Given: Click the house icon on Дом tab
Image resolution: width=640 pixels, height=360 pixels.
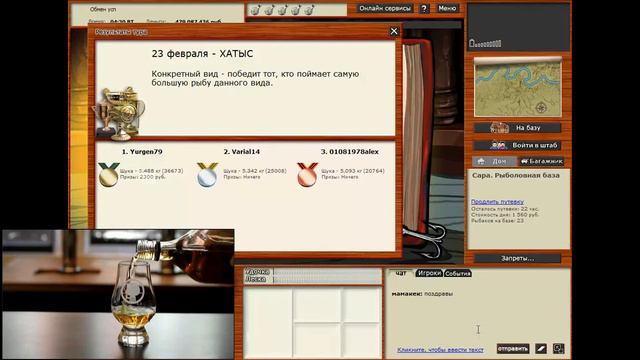Looking at the screenshot, I should (x=481, y=161).
